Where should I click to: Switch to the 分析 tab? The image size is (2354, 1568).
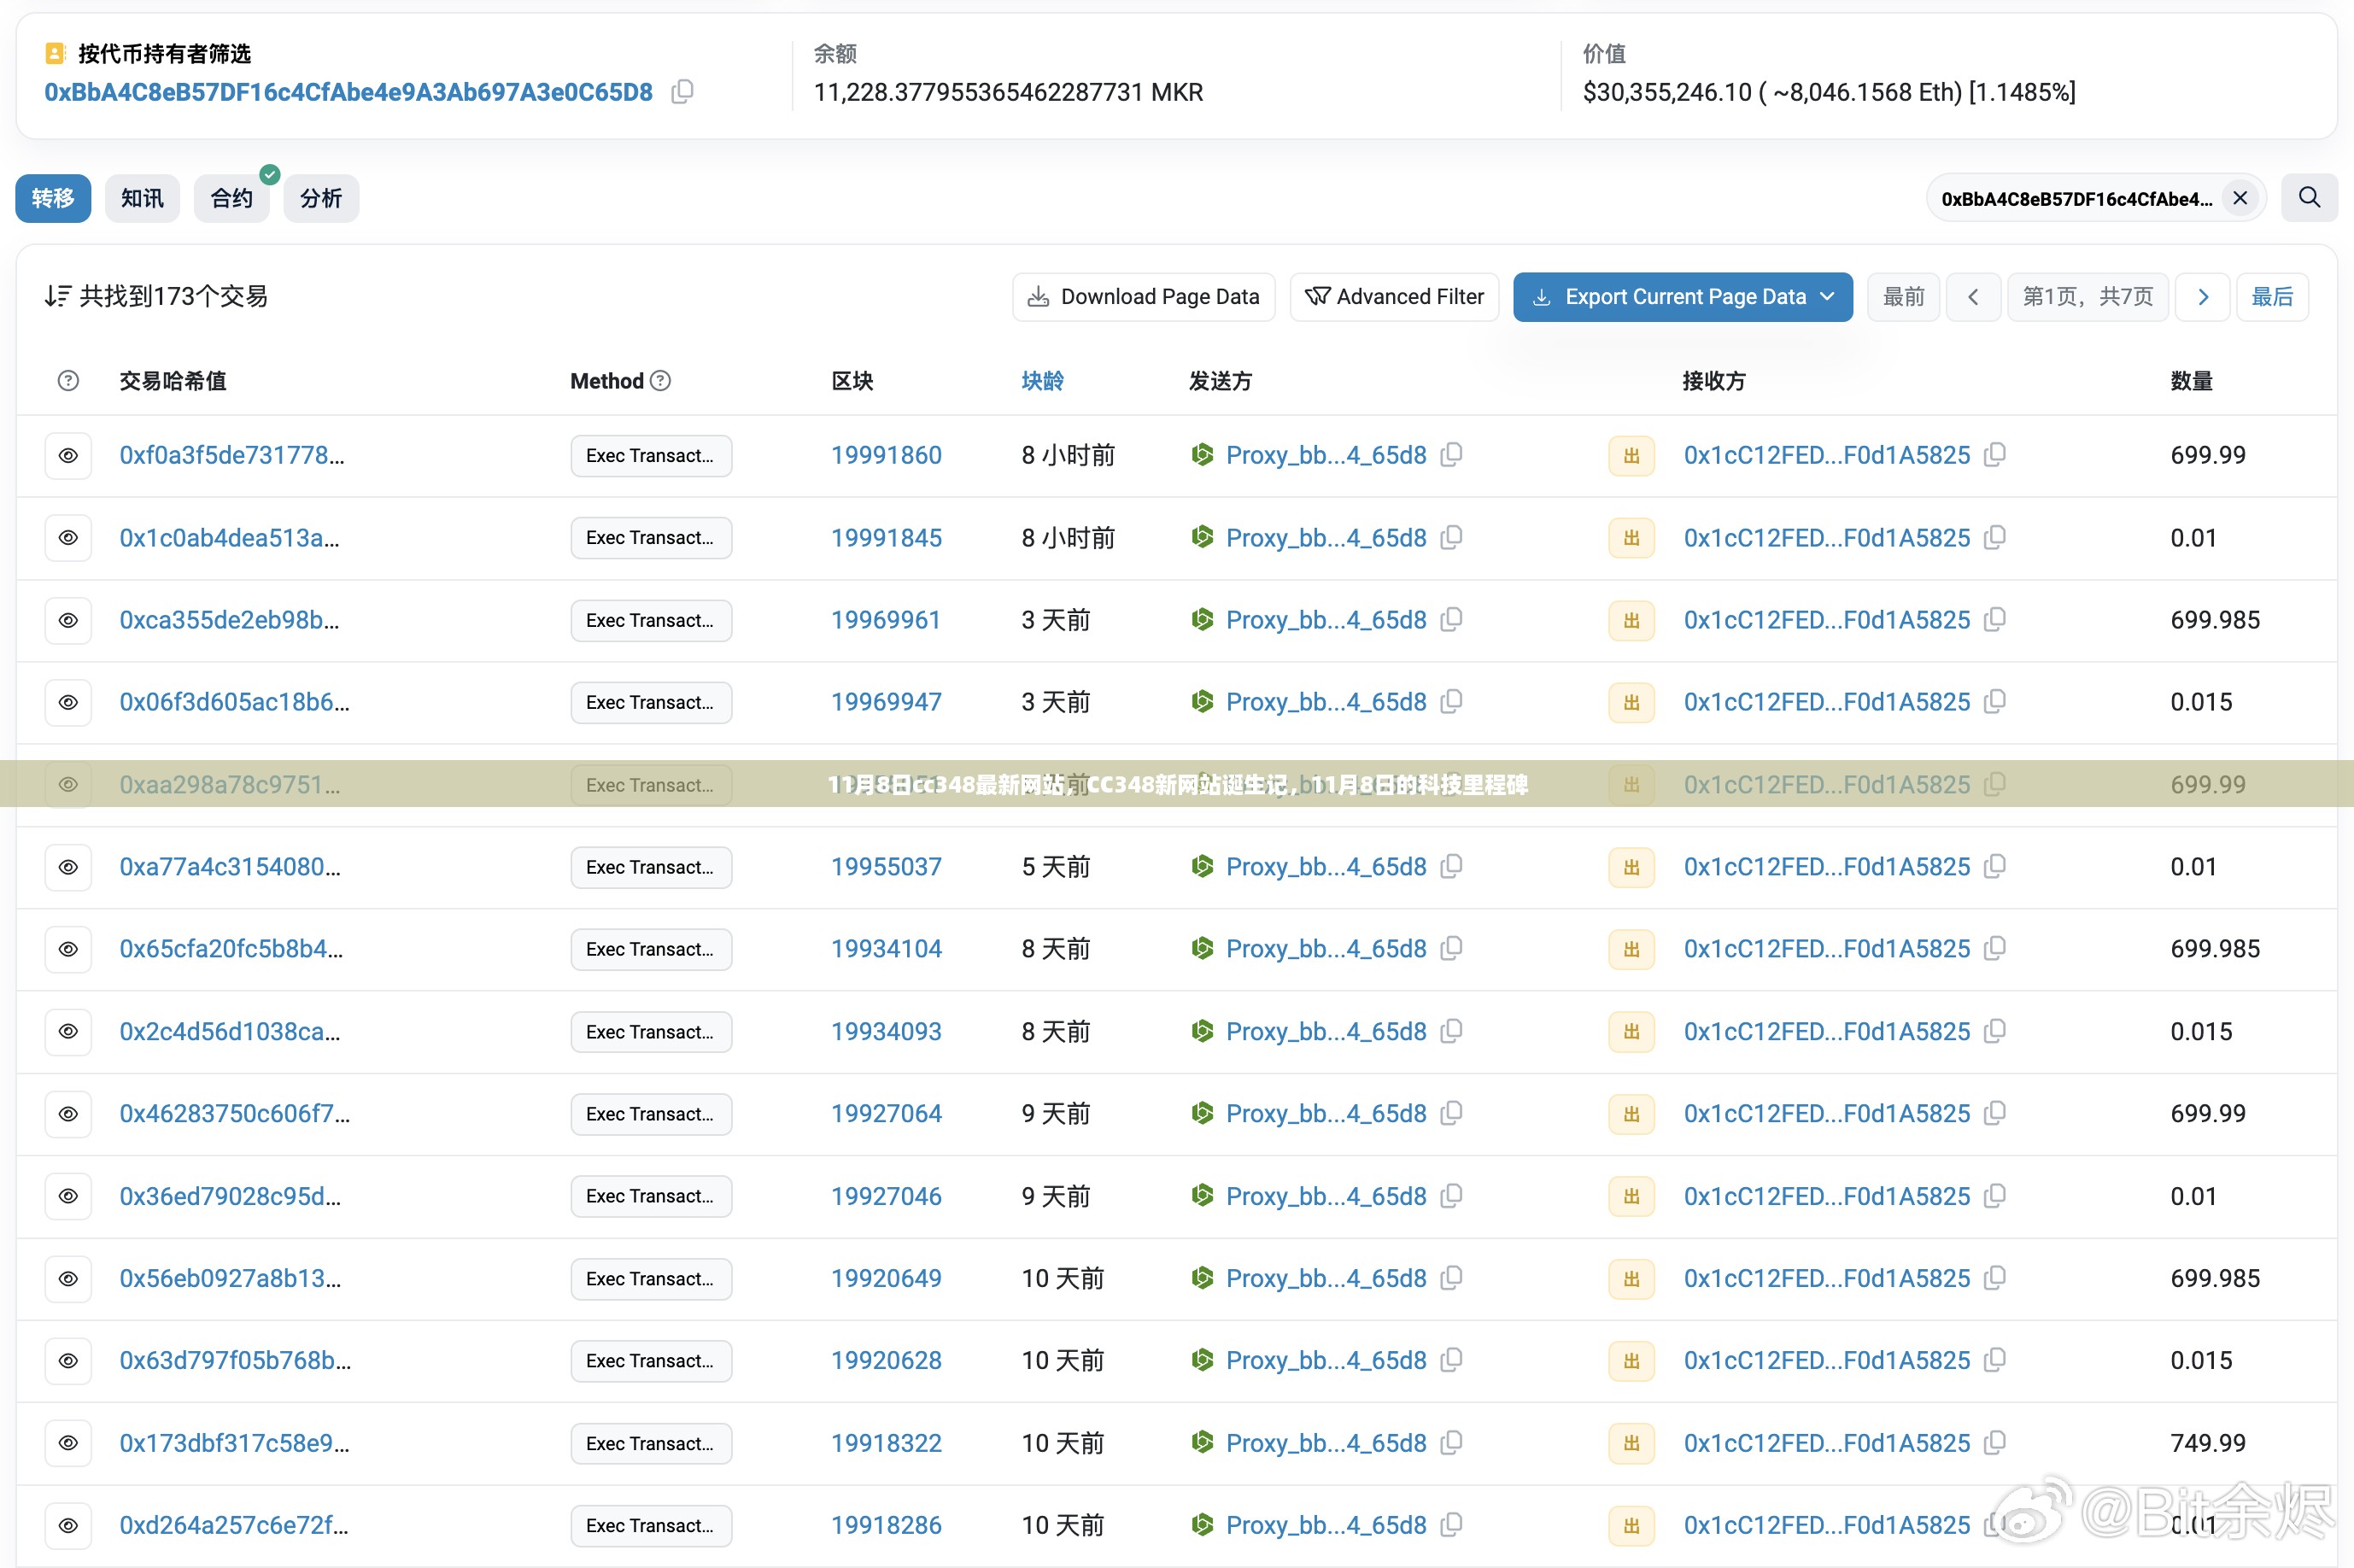(320, 198)
